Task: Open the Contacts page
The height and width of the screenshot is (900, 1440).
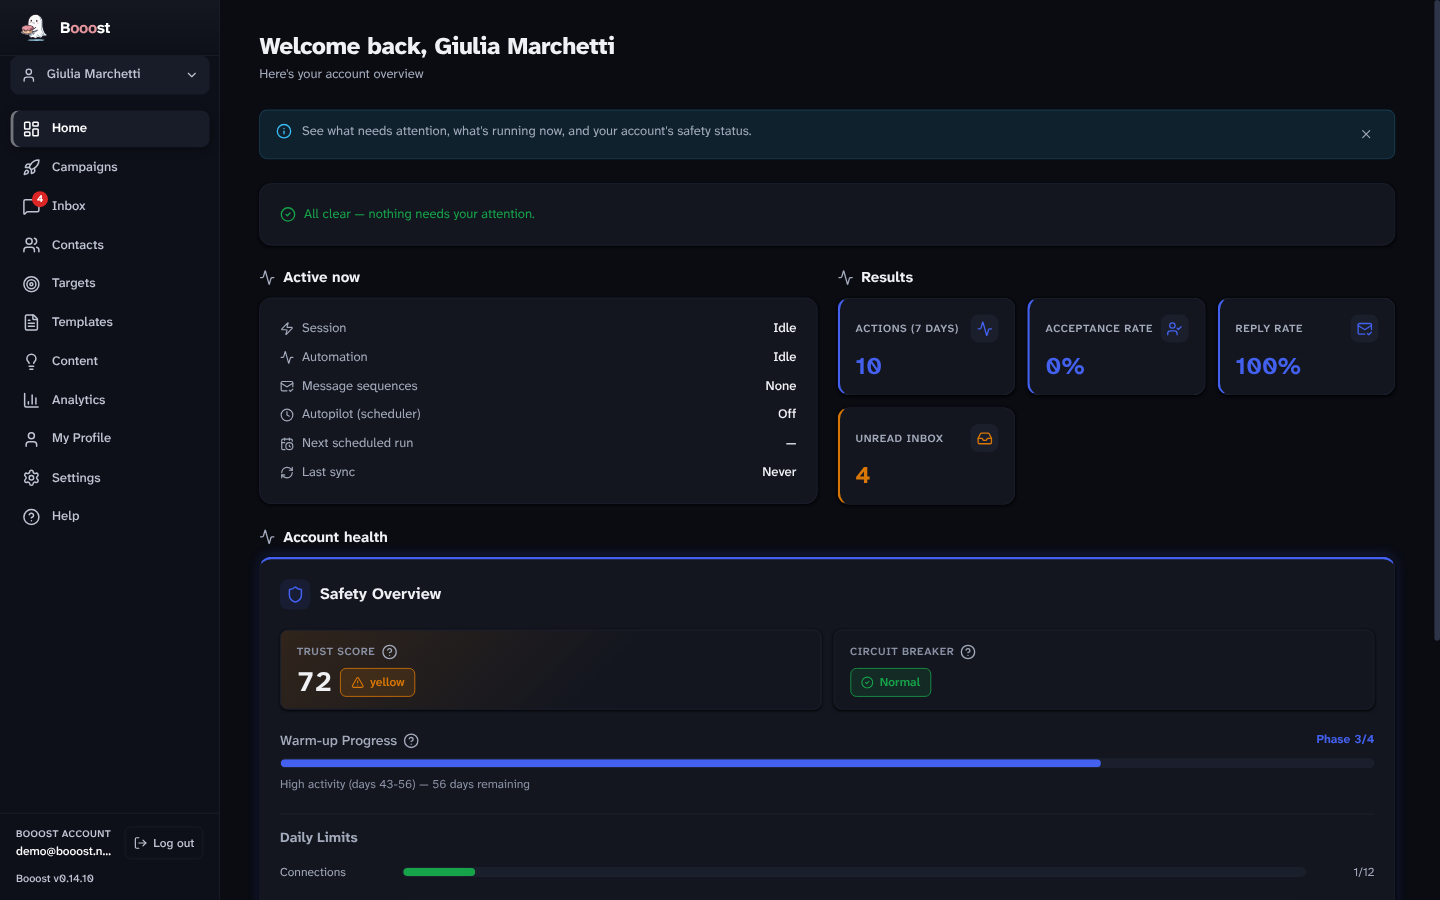Action: [110, 245]
